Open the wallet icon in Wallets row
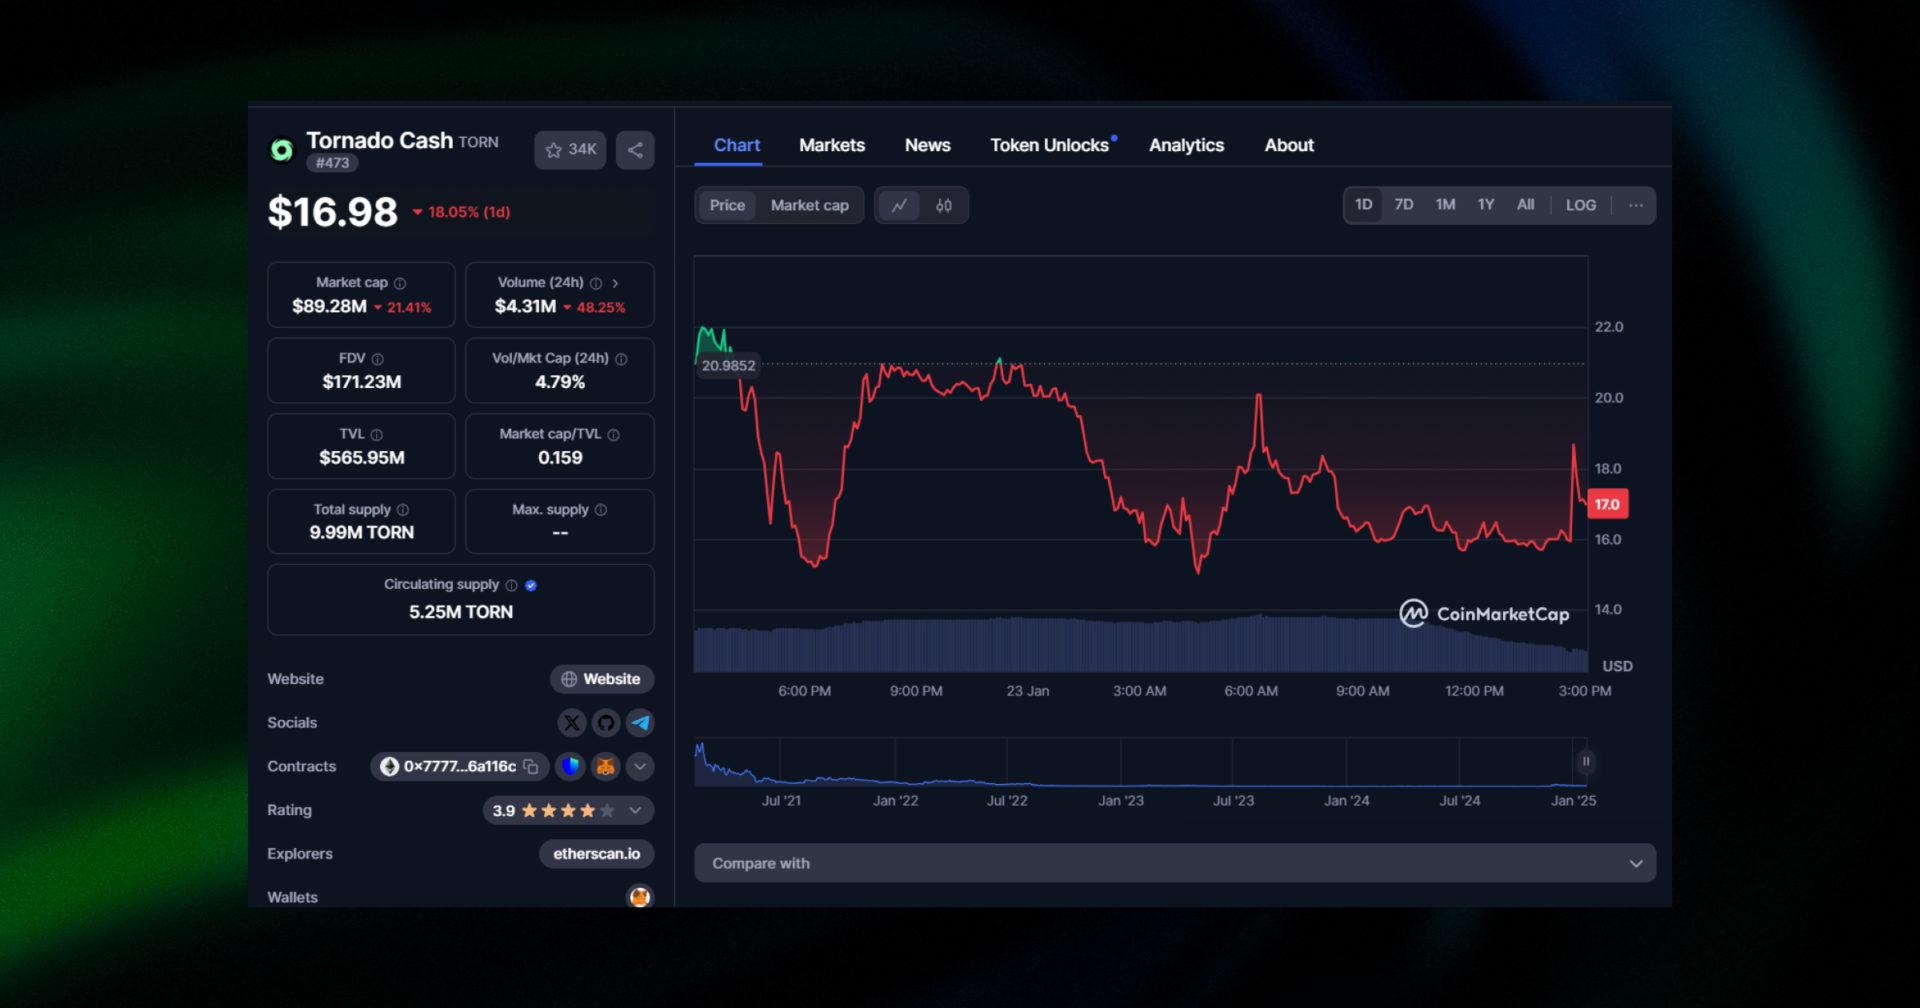Image resolution: width=1920 pixels, height=1008 pixels. (x=640, y=897)
